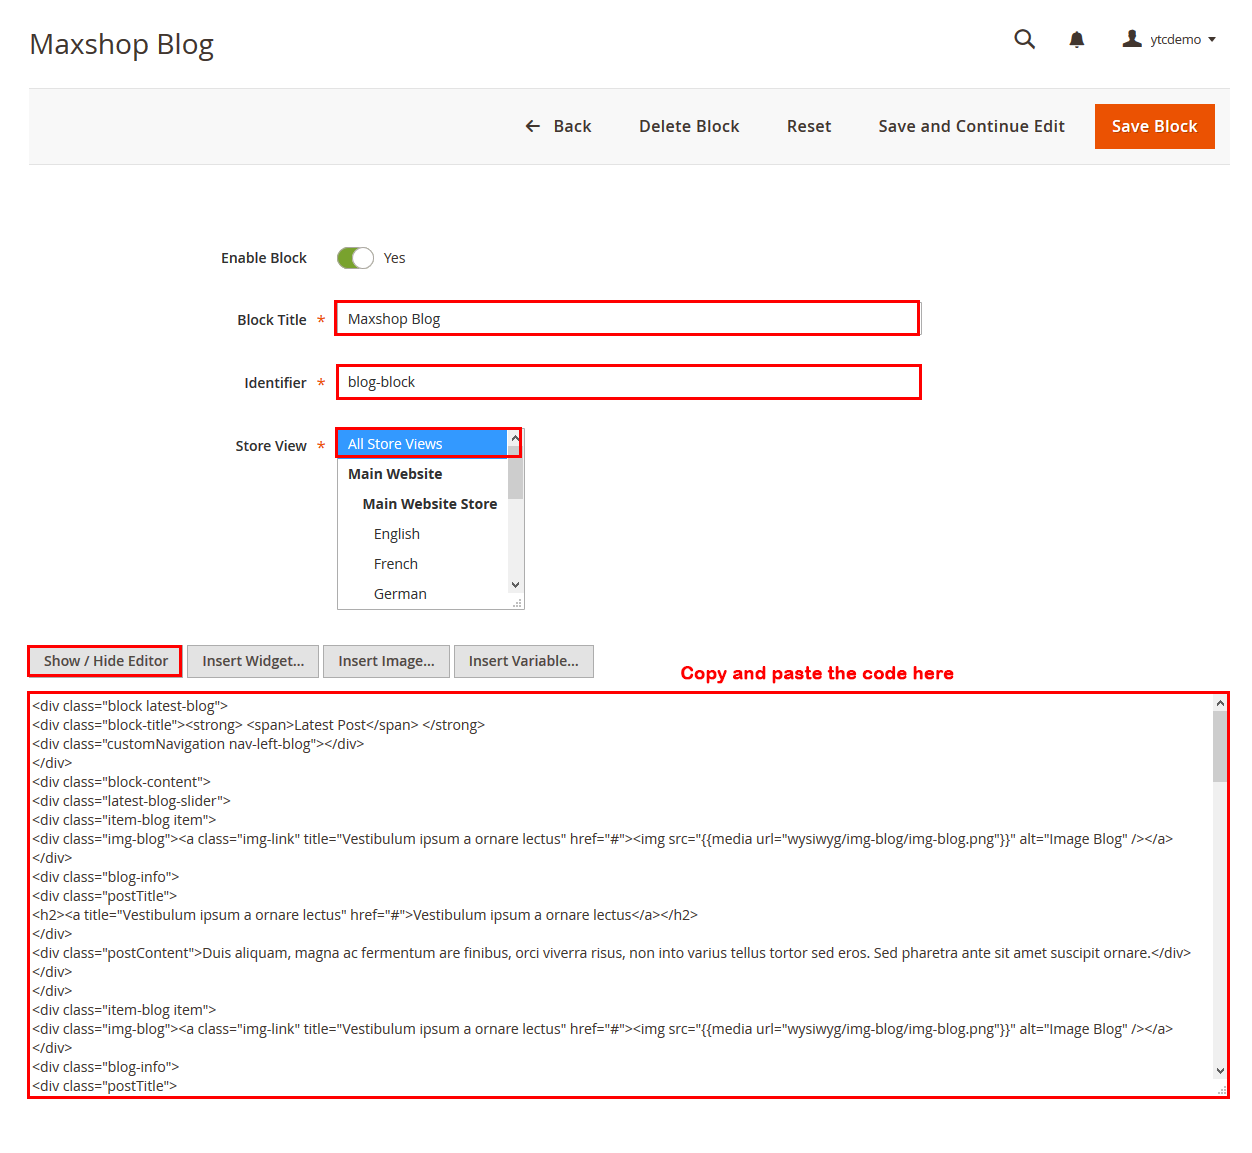Click in the Block Title field

click(x=627, y=319)
